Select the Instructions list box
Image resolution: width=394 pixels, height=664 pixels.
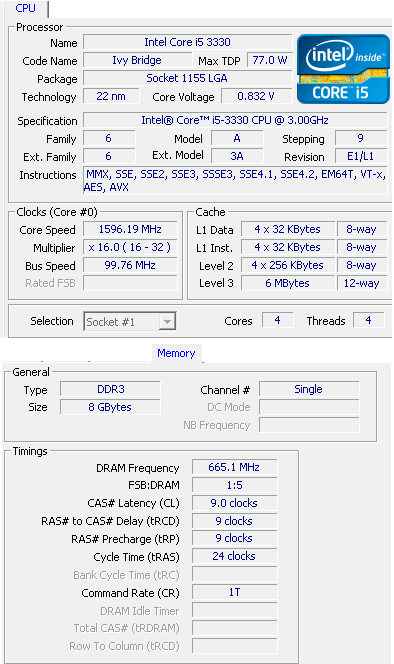[235, 181]
